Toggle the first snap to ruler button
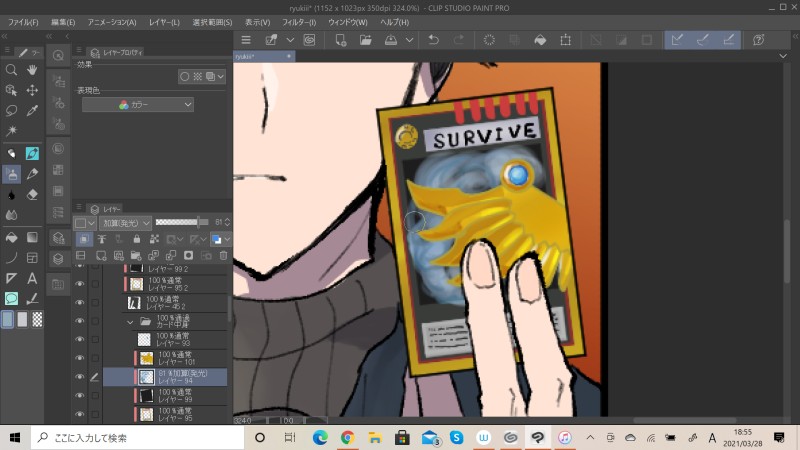 (677, 40)
